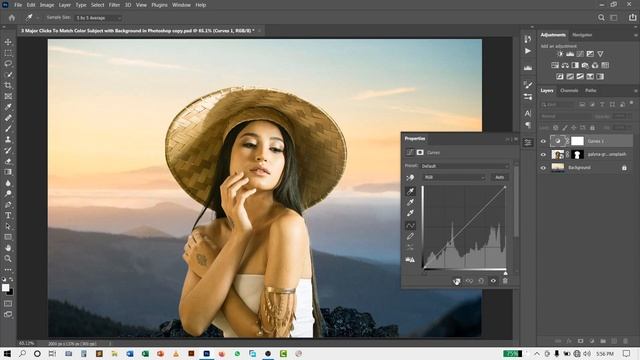Open the layer blend mode dropdown
The image size is (640, 360).
tap(565, 116)
